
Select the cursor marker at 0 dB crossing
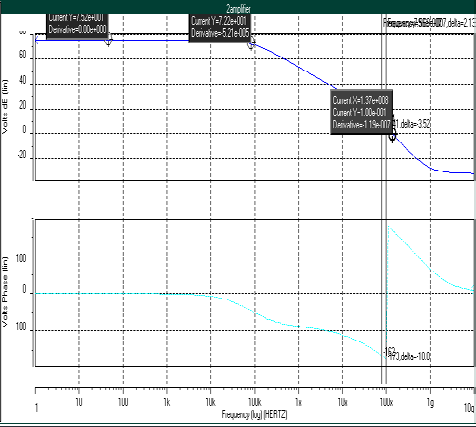(392, 136)
